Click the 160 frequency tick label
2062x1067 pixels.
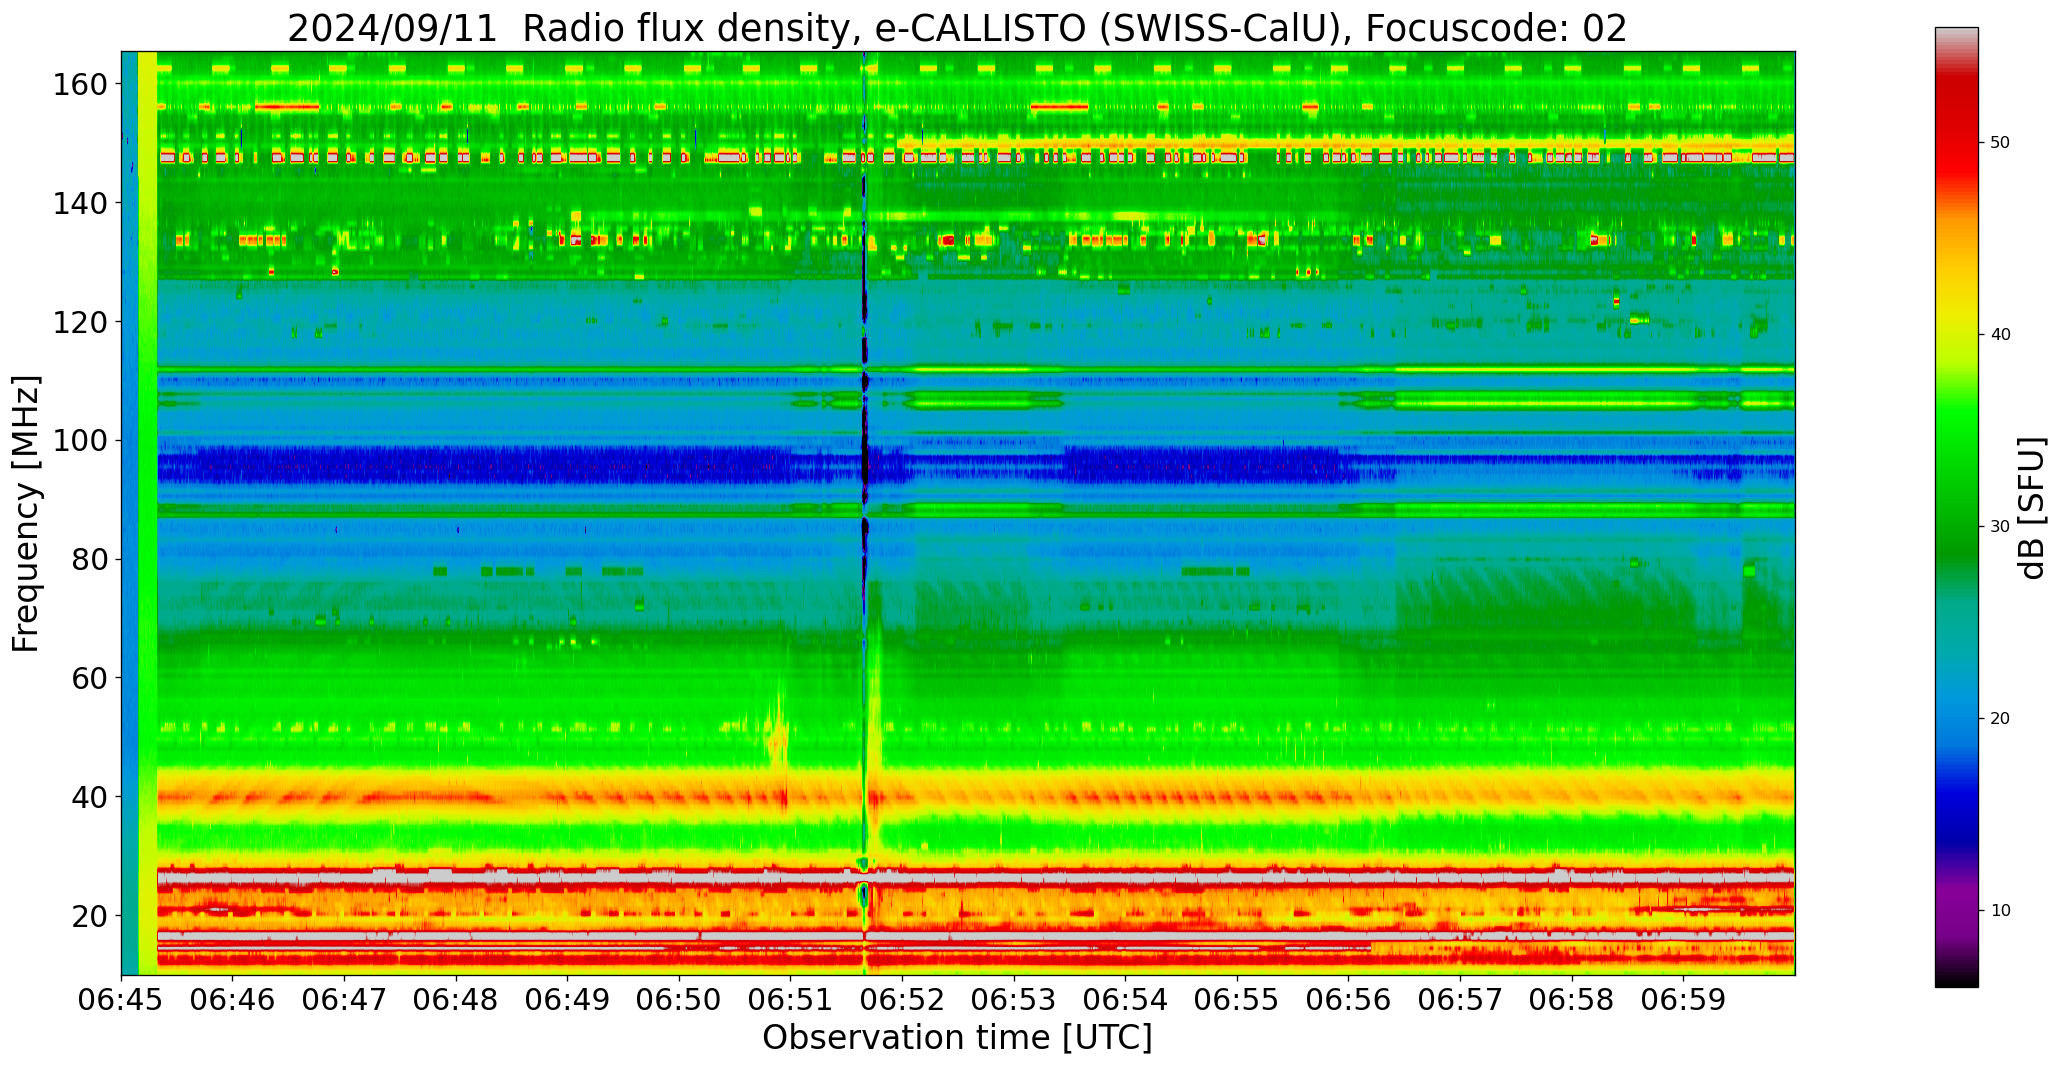(80, 84)
